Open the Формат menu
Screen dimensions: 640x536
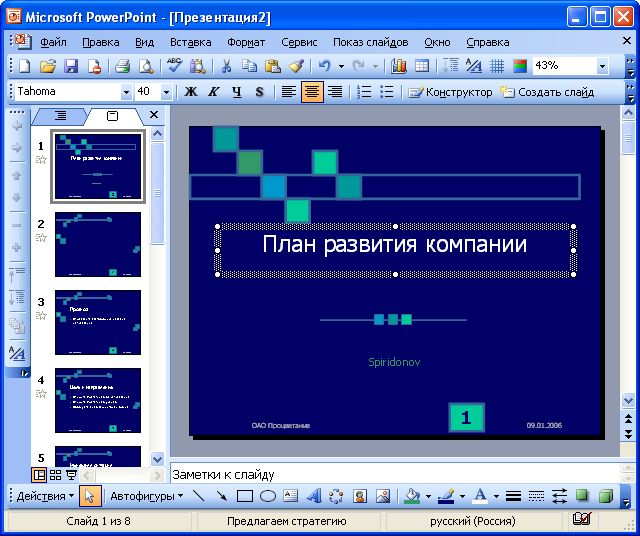click(246, 42)
